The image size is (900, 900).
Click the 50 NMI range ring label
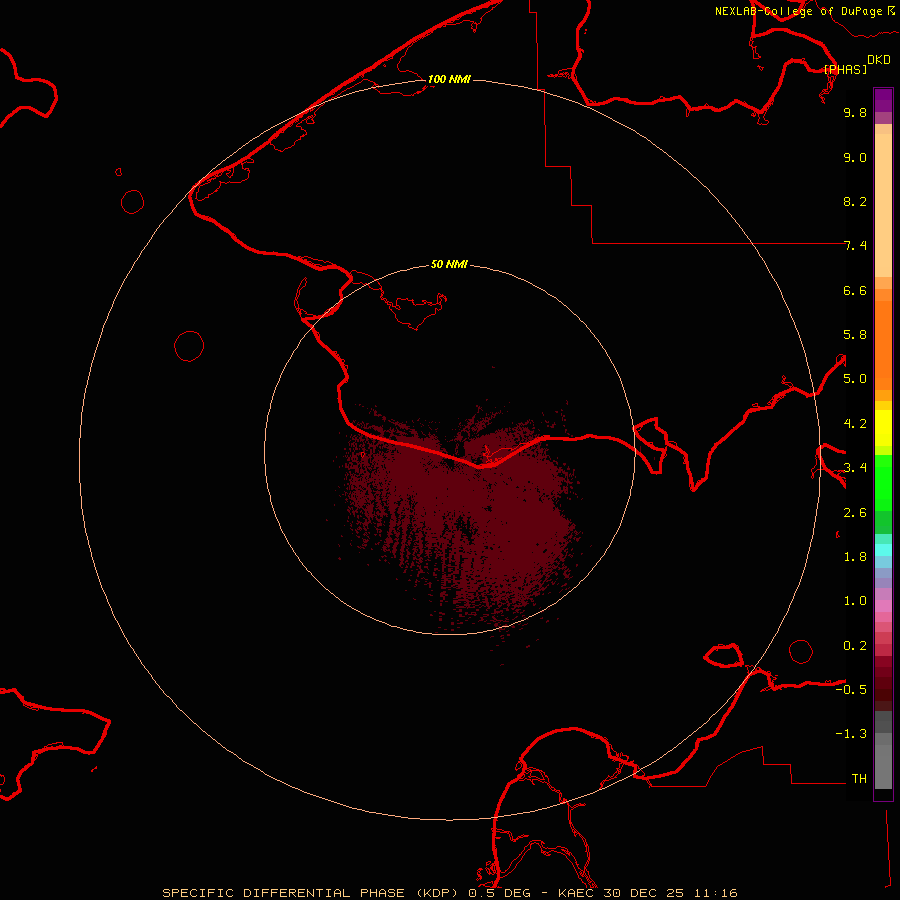click(449, 264)
